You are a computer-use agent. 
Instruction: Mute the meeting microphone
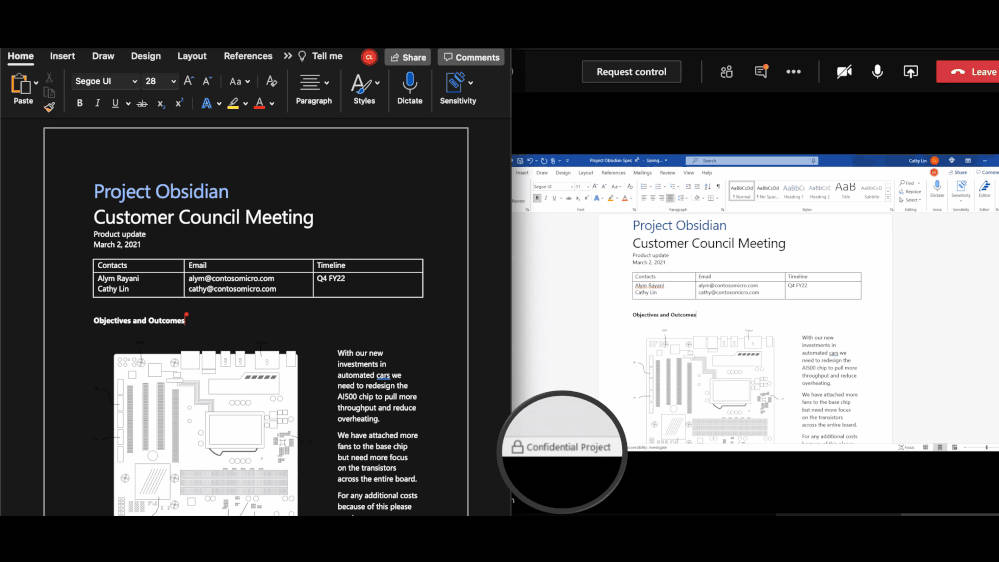coord(877,71)
